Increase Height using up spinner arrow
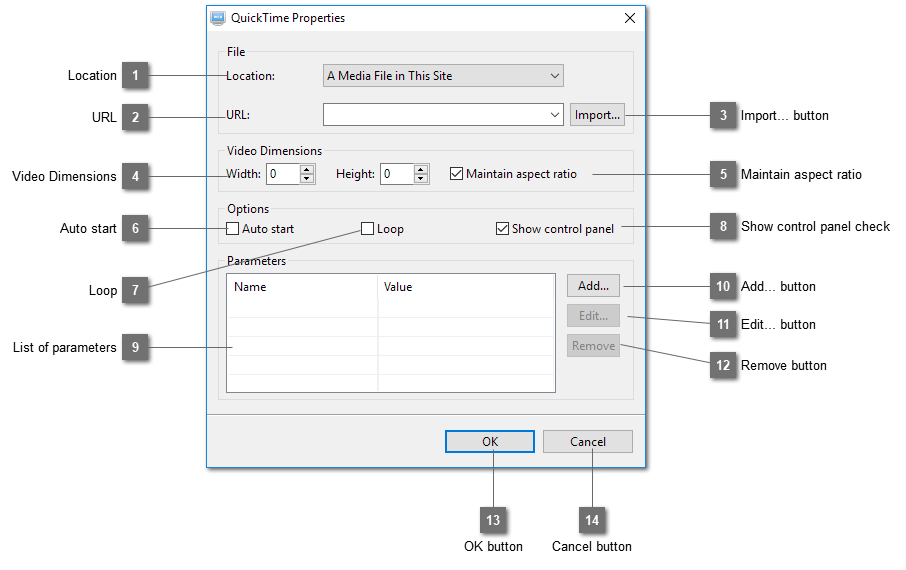The height and width of the screenshot is (570, 906). pyautogui.click(x=421, y=169)
